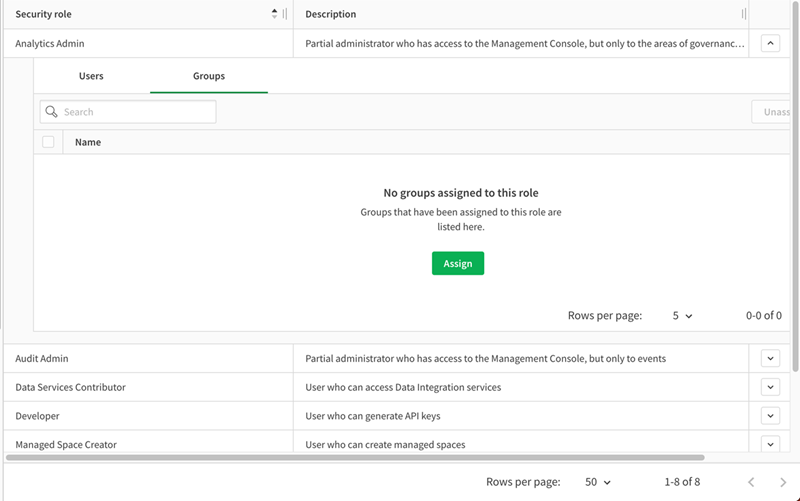Screen dimensions: 800x501
Task: Expand the Developer role row
Action: pos(769,416)
